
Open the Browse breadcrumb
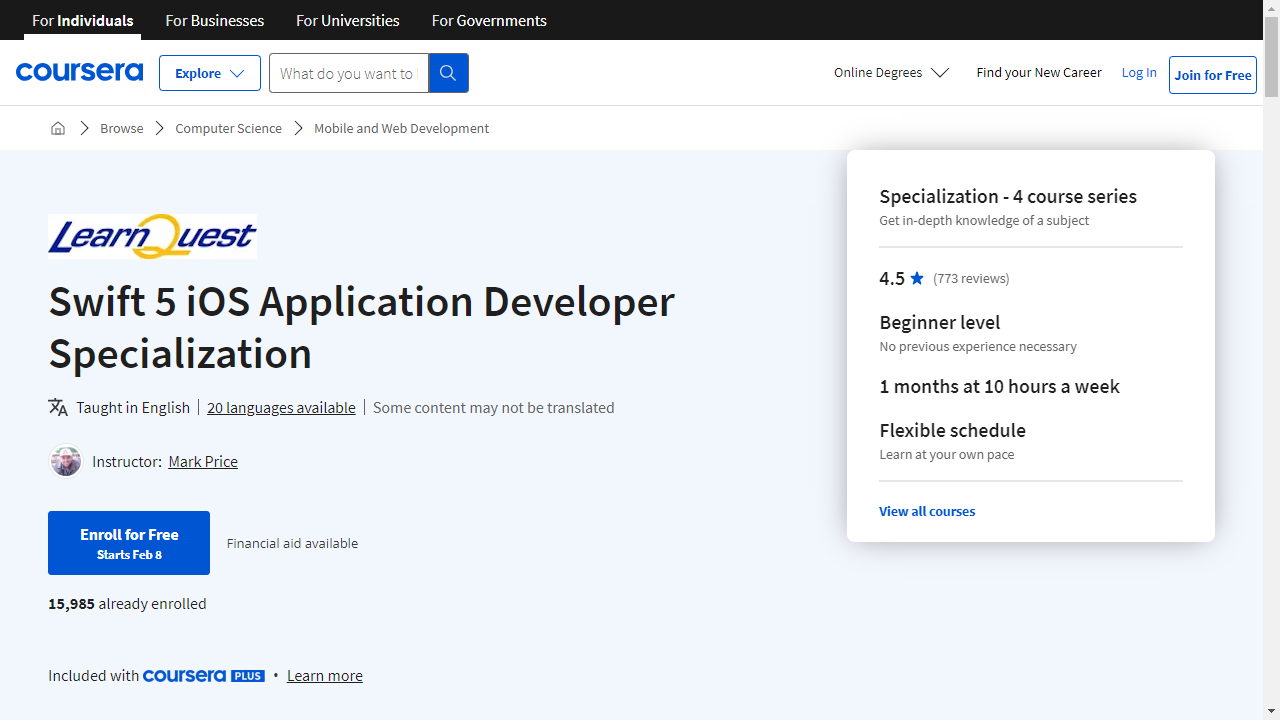(x=122, y=128)
